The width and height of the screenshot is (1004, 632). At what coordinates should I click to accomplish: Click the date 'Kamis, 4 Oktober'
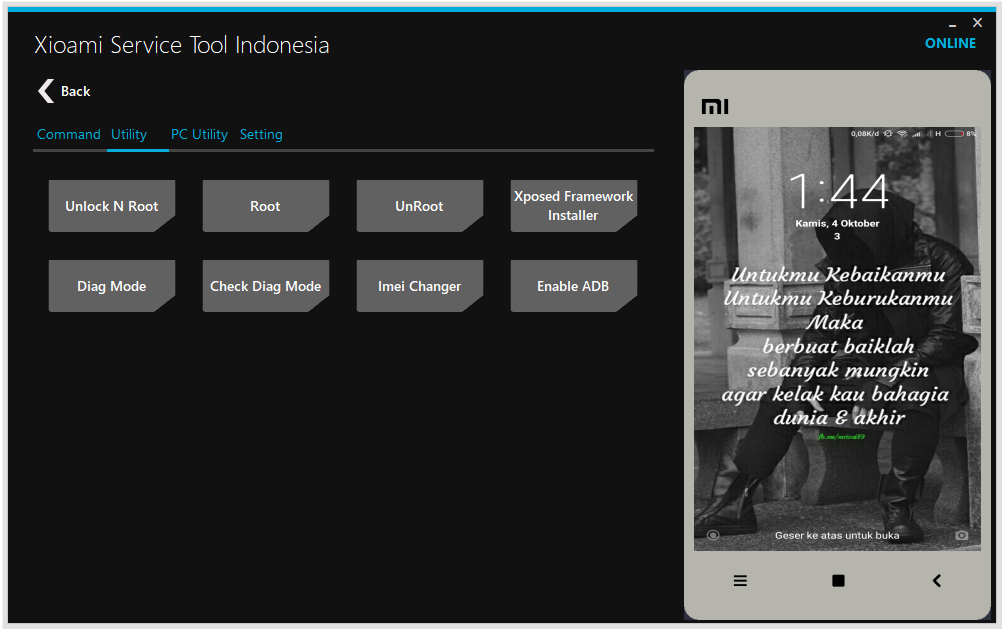tap(838, 223)
